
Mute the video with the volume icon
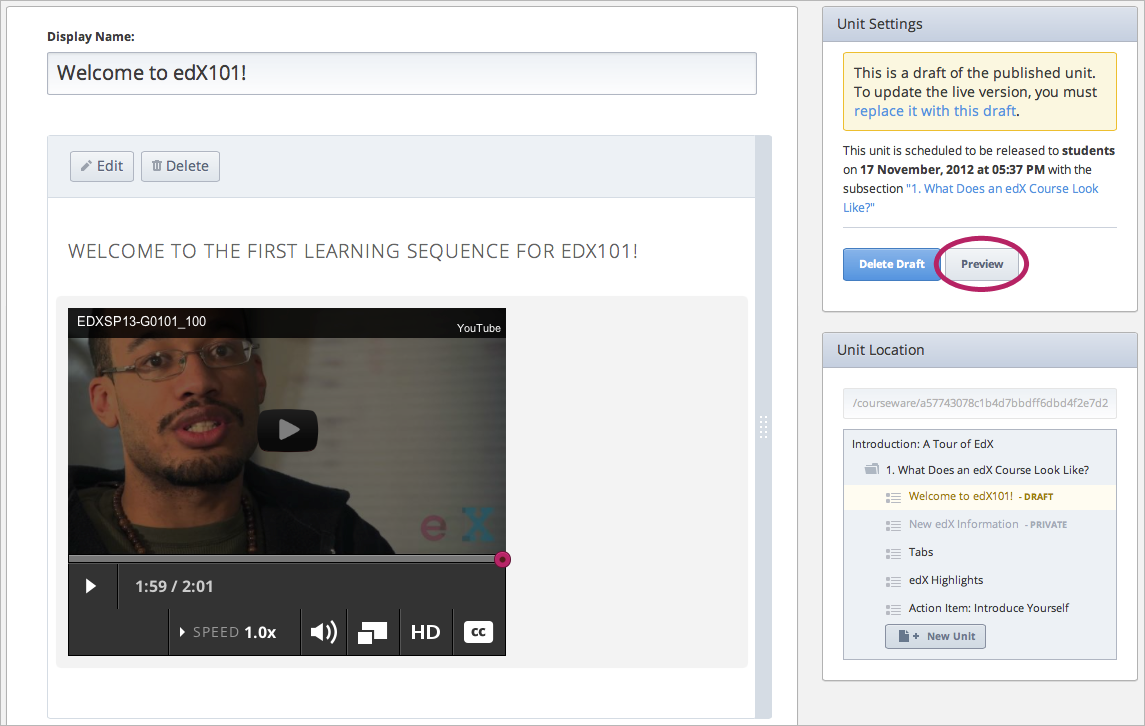[x=323, y=632]
